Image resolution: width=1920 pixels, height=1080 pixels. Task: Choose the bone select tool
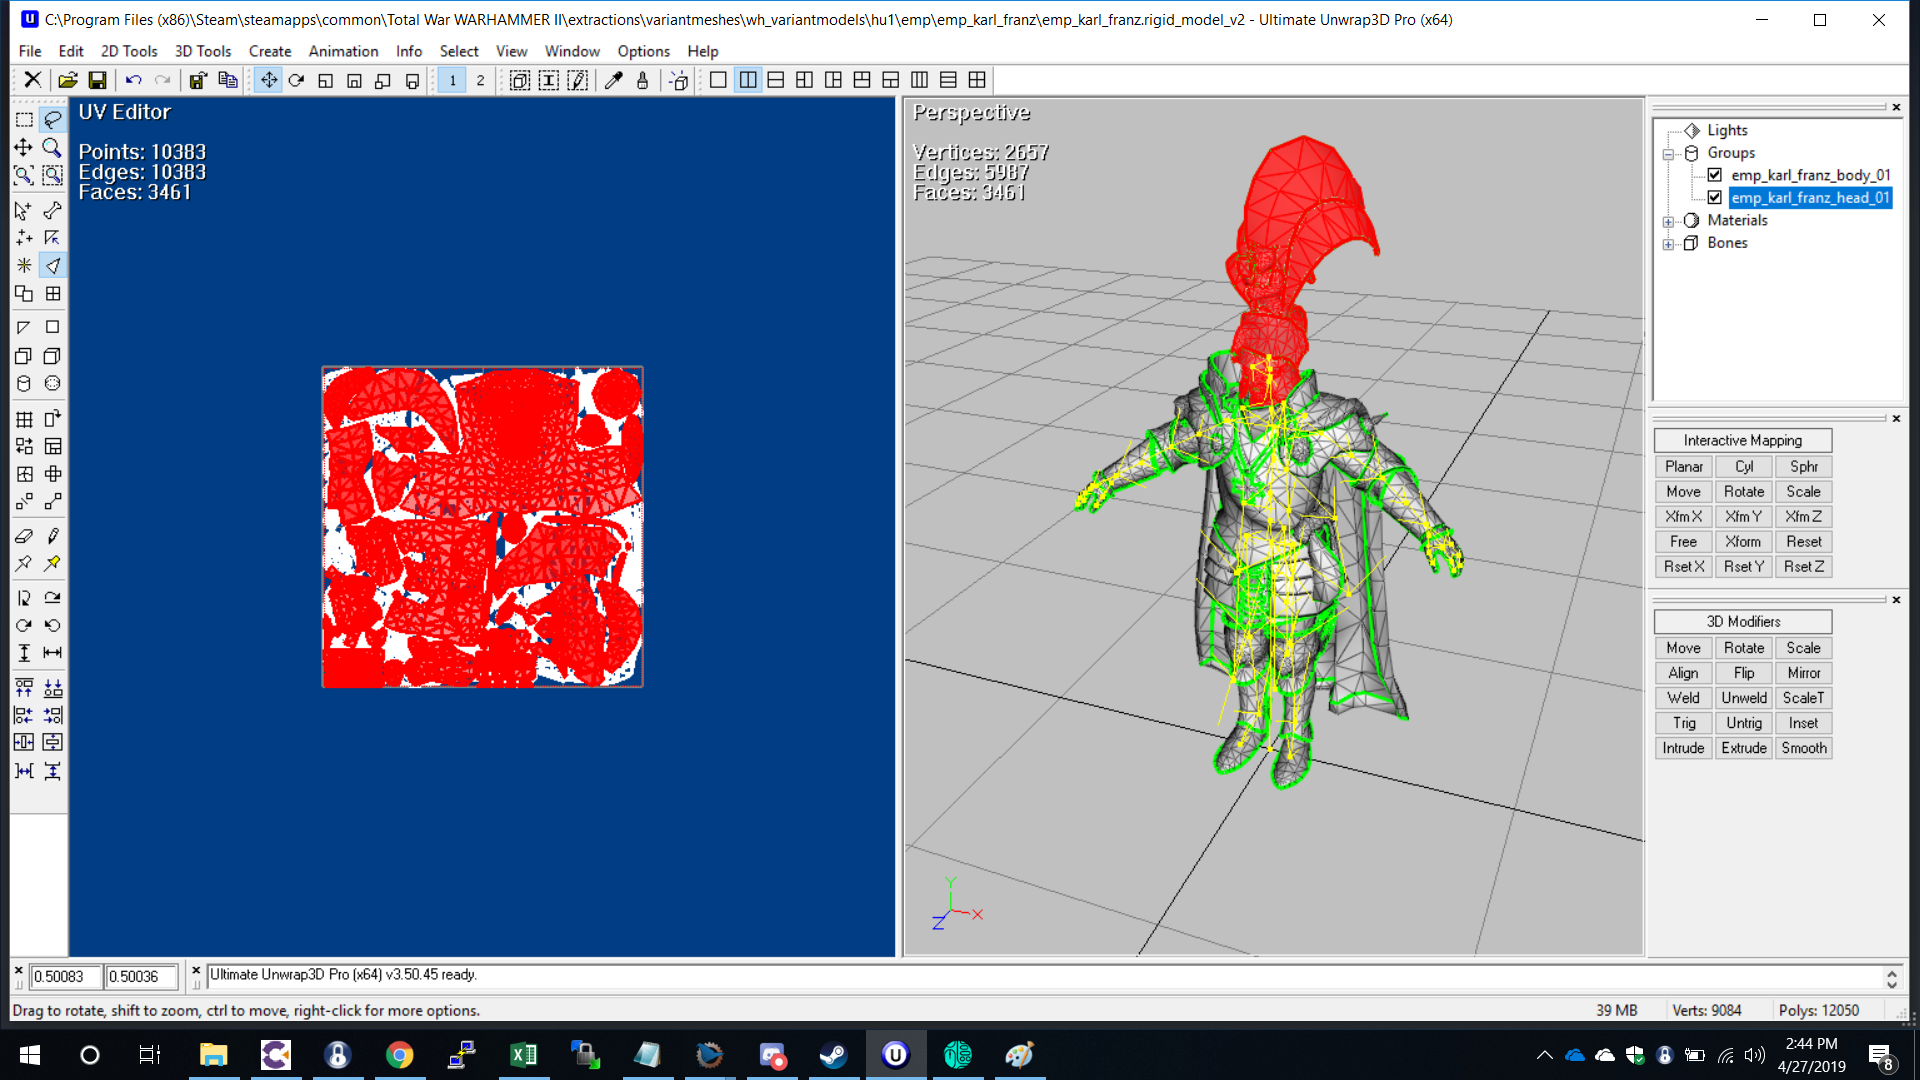[x=52, y=210]
